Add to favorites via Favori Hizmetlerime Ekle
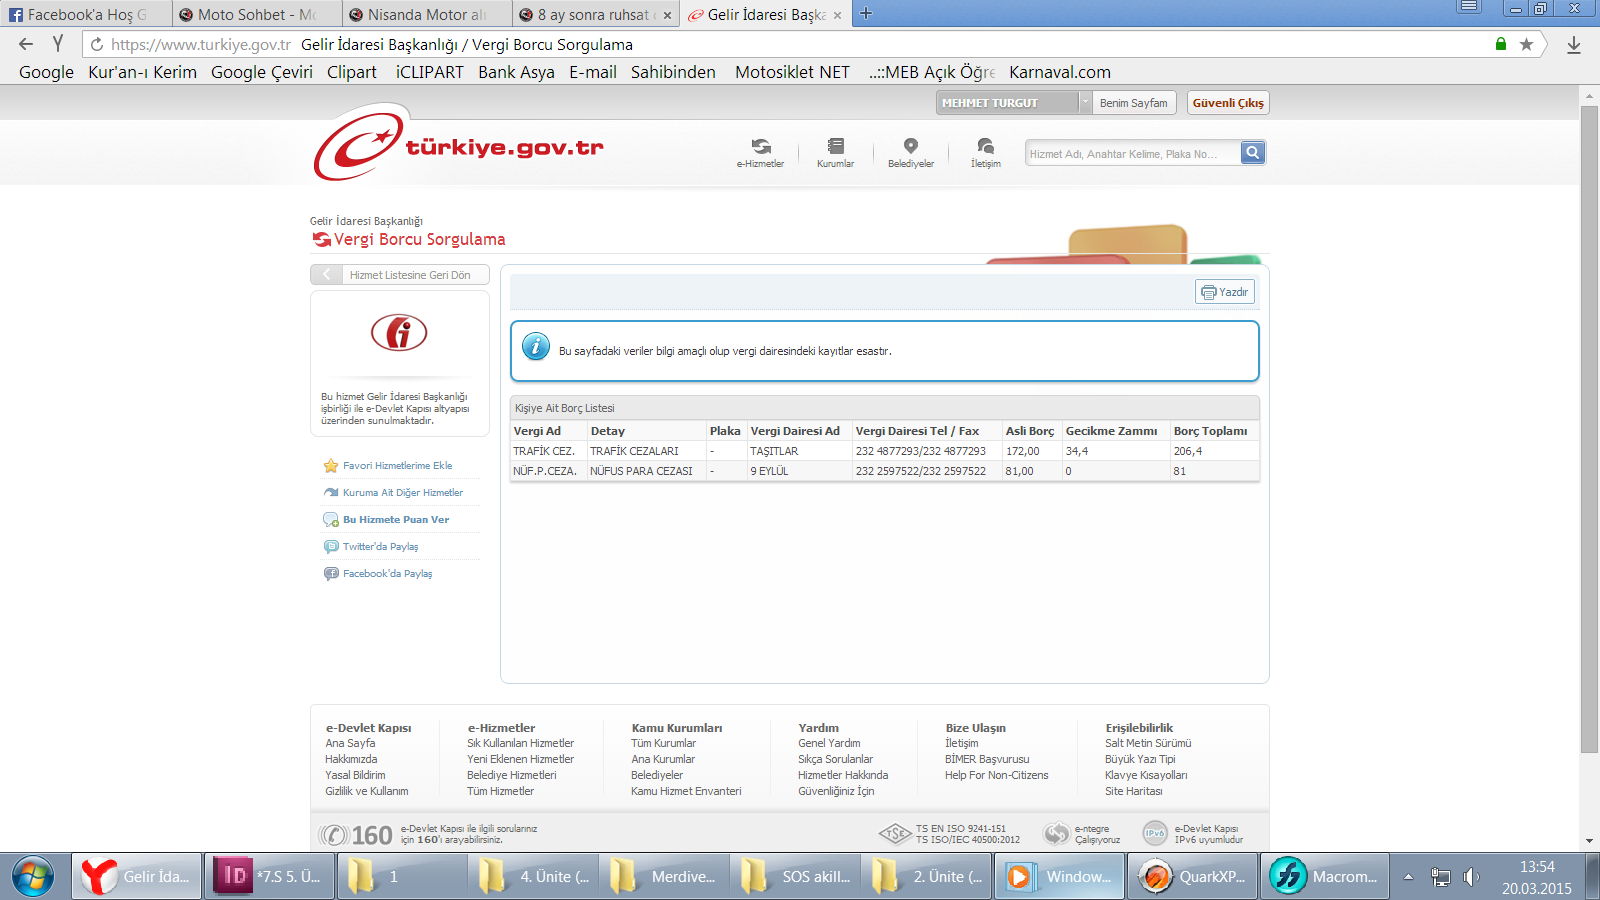Screen dimensions: 1600x900 point(397,466)
